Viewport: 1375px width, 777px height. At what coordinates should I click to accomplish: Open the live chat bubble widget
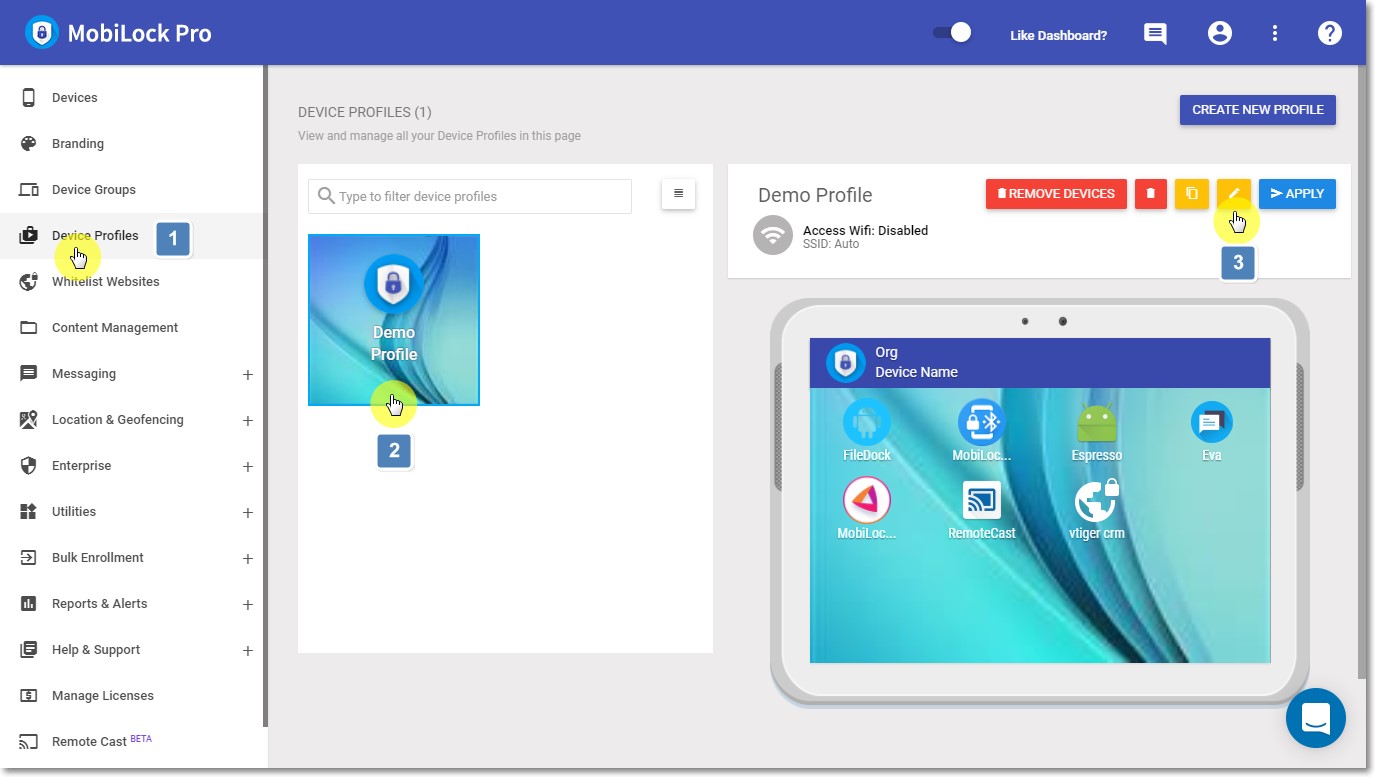(x=1316, y=718)
